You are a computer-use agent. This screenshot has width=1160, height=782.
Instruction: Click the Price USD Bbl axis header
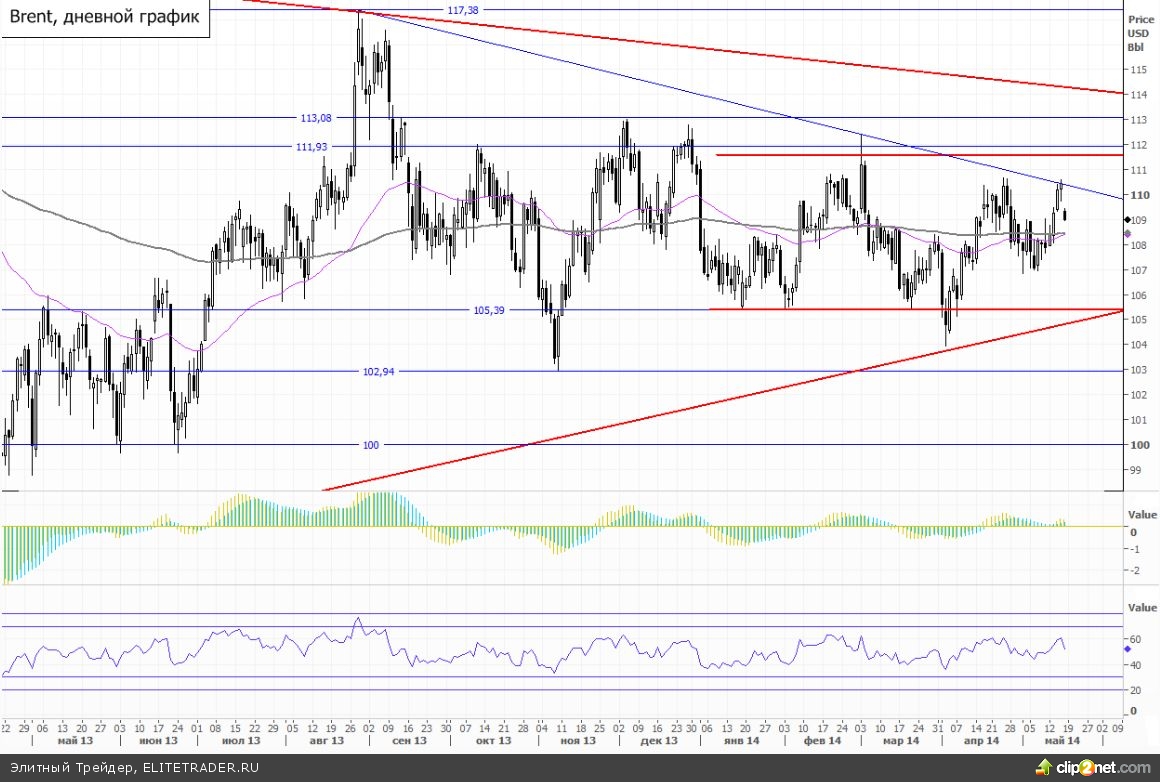click(1139, 32)
